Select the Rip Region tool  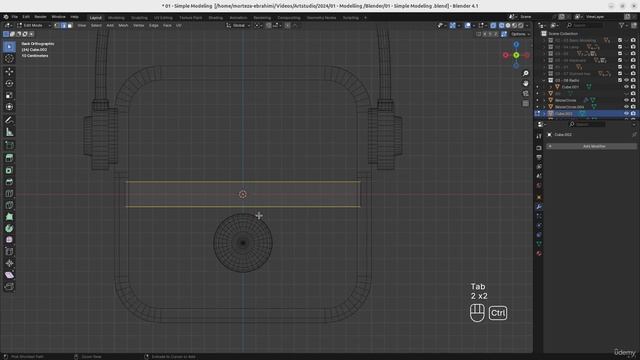pos(9,287)
